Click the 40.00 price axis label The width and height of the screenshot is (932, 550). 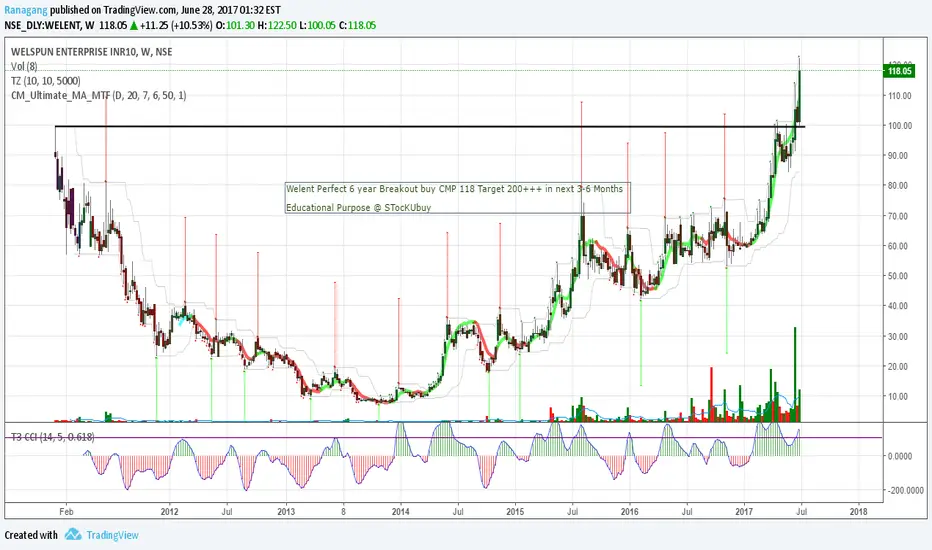[x=898, y=306]
